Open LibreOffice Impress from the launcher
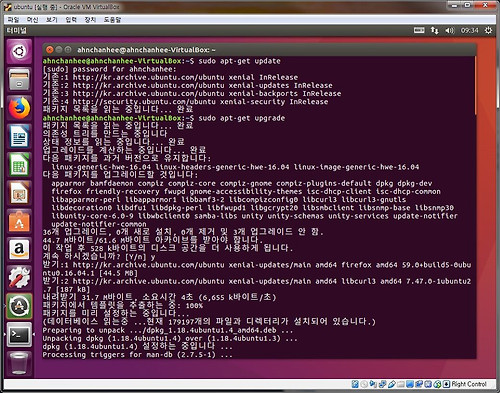Viewport: 500px width, 393px height. (x=19, y=193)
